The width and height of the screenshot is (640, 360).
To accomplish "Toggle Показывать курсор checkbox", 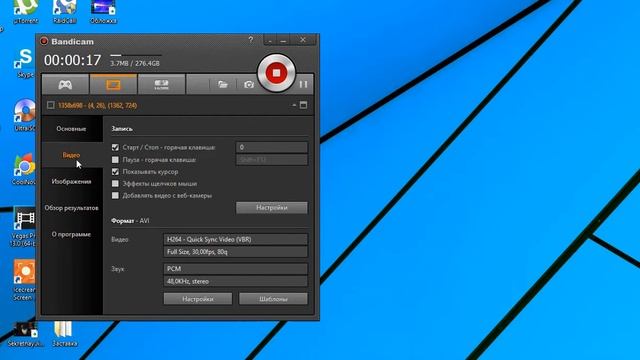I will pyautogui.click(x=116, y=172).
